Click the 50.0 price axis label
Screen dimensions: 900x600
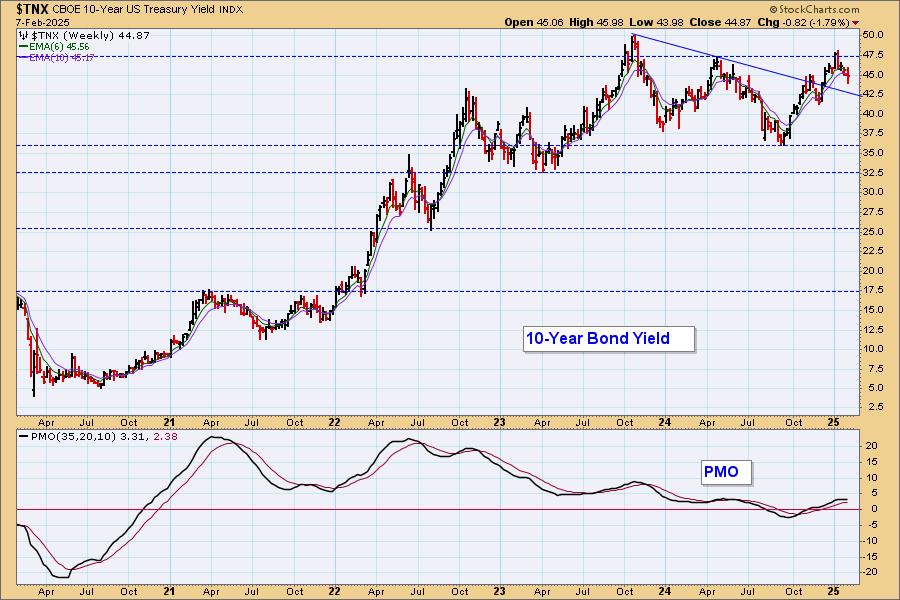872,35
